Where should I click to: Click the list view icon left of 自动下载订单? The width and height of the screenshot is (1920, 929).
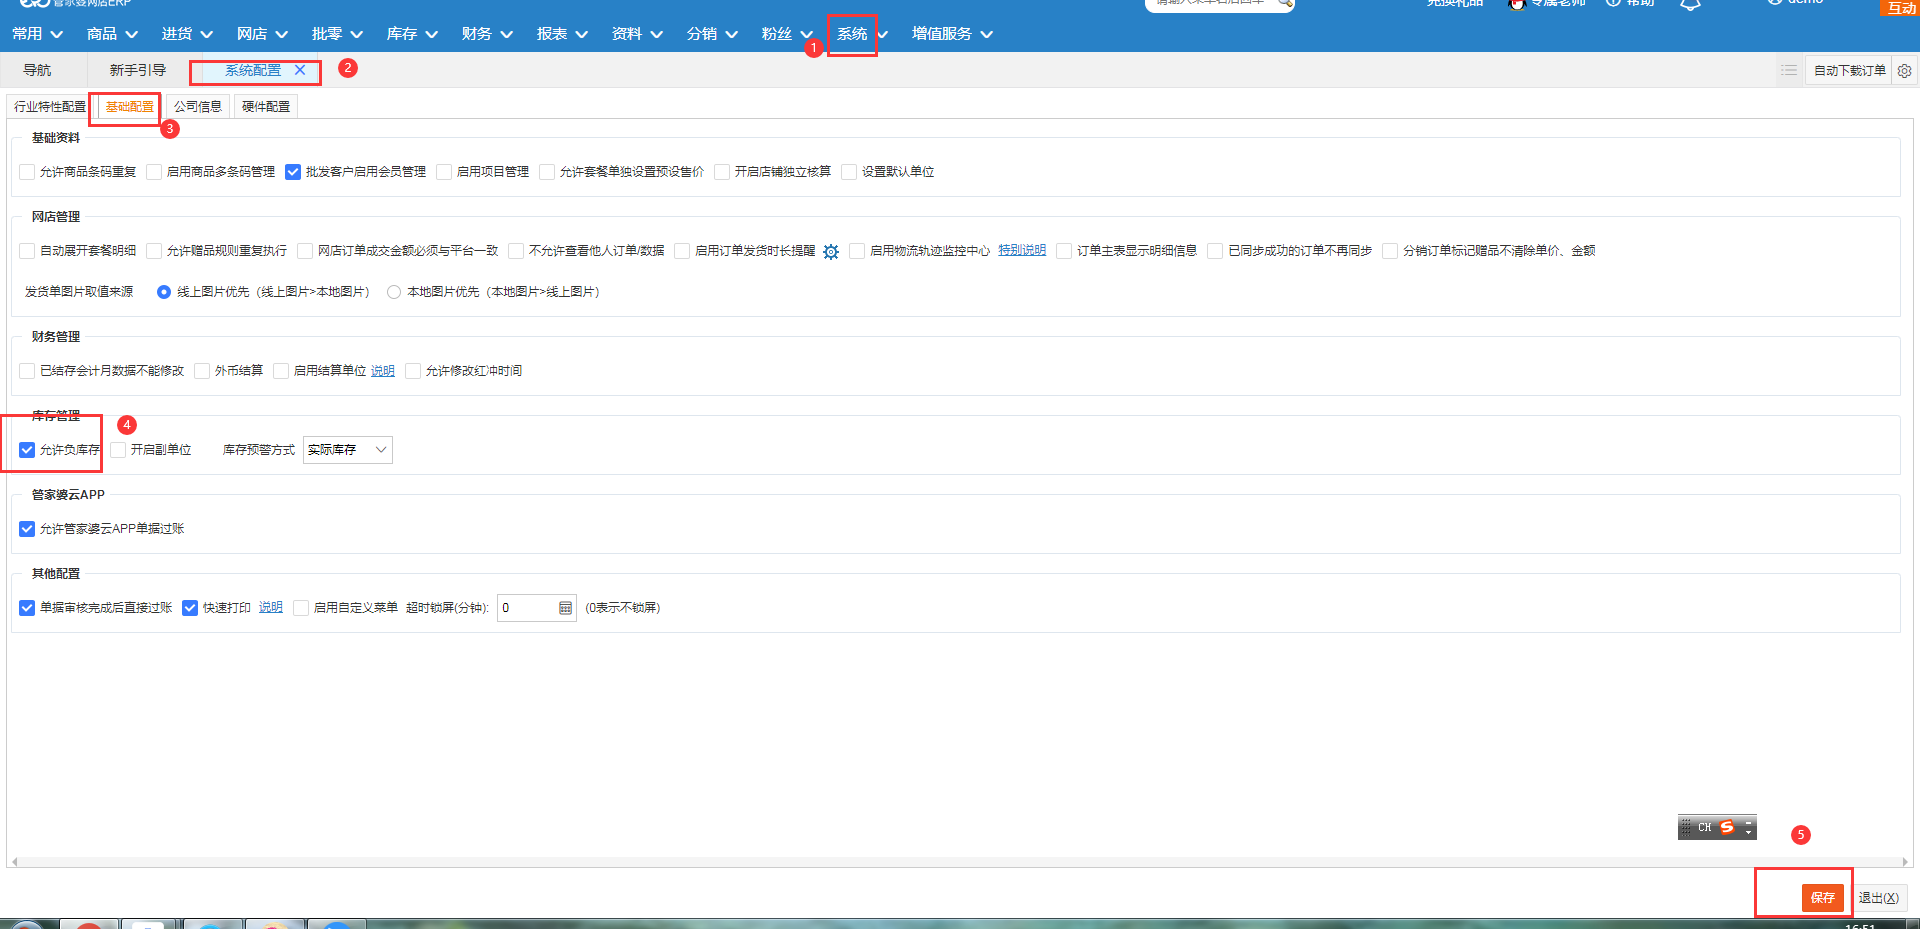[x=1789, y=71]
